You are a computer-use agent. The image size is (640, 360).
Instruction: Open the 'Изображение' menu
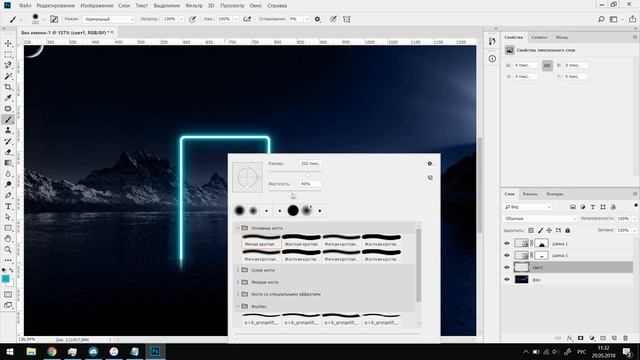click(x=97, y=6)
